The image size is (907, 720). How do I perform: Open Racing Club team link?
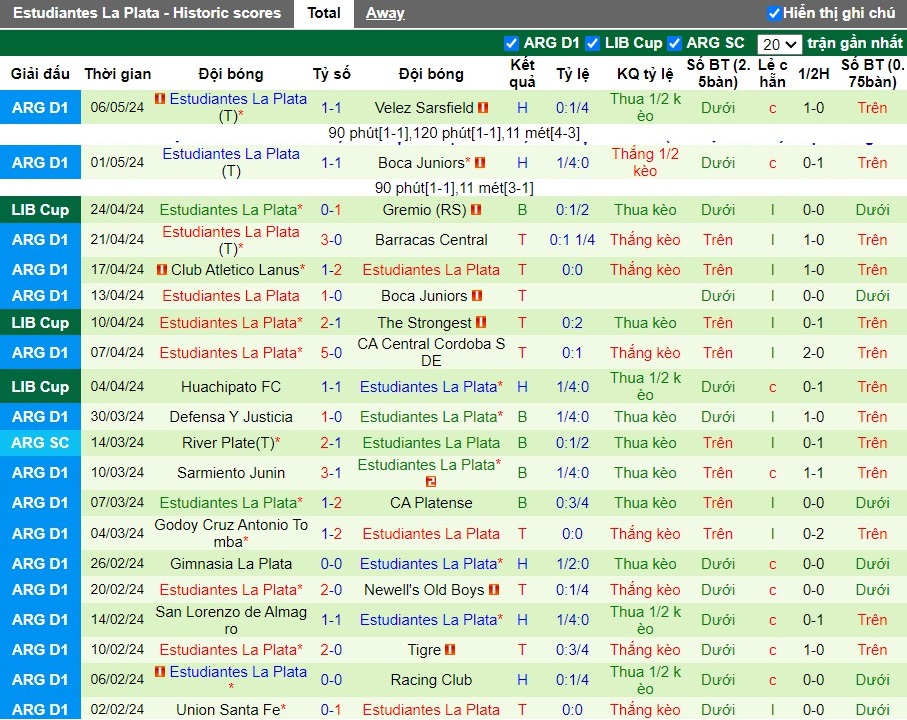click(431, 680)
